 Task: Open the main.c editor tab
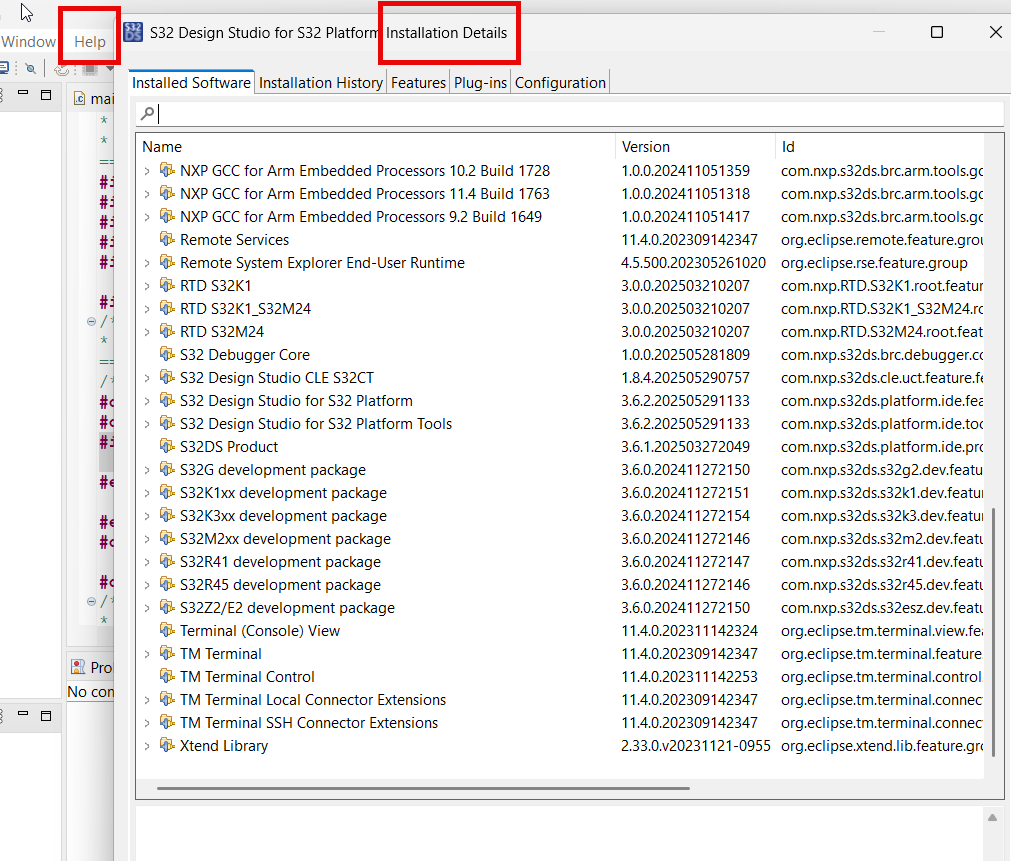94,99
